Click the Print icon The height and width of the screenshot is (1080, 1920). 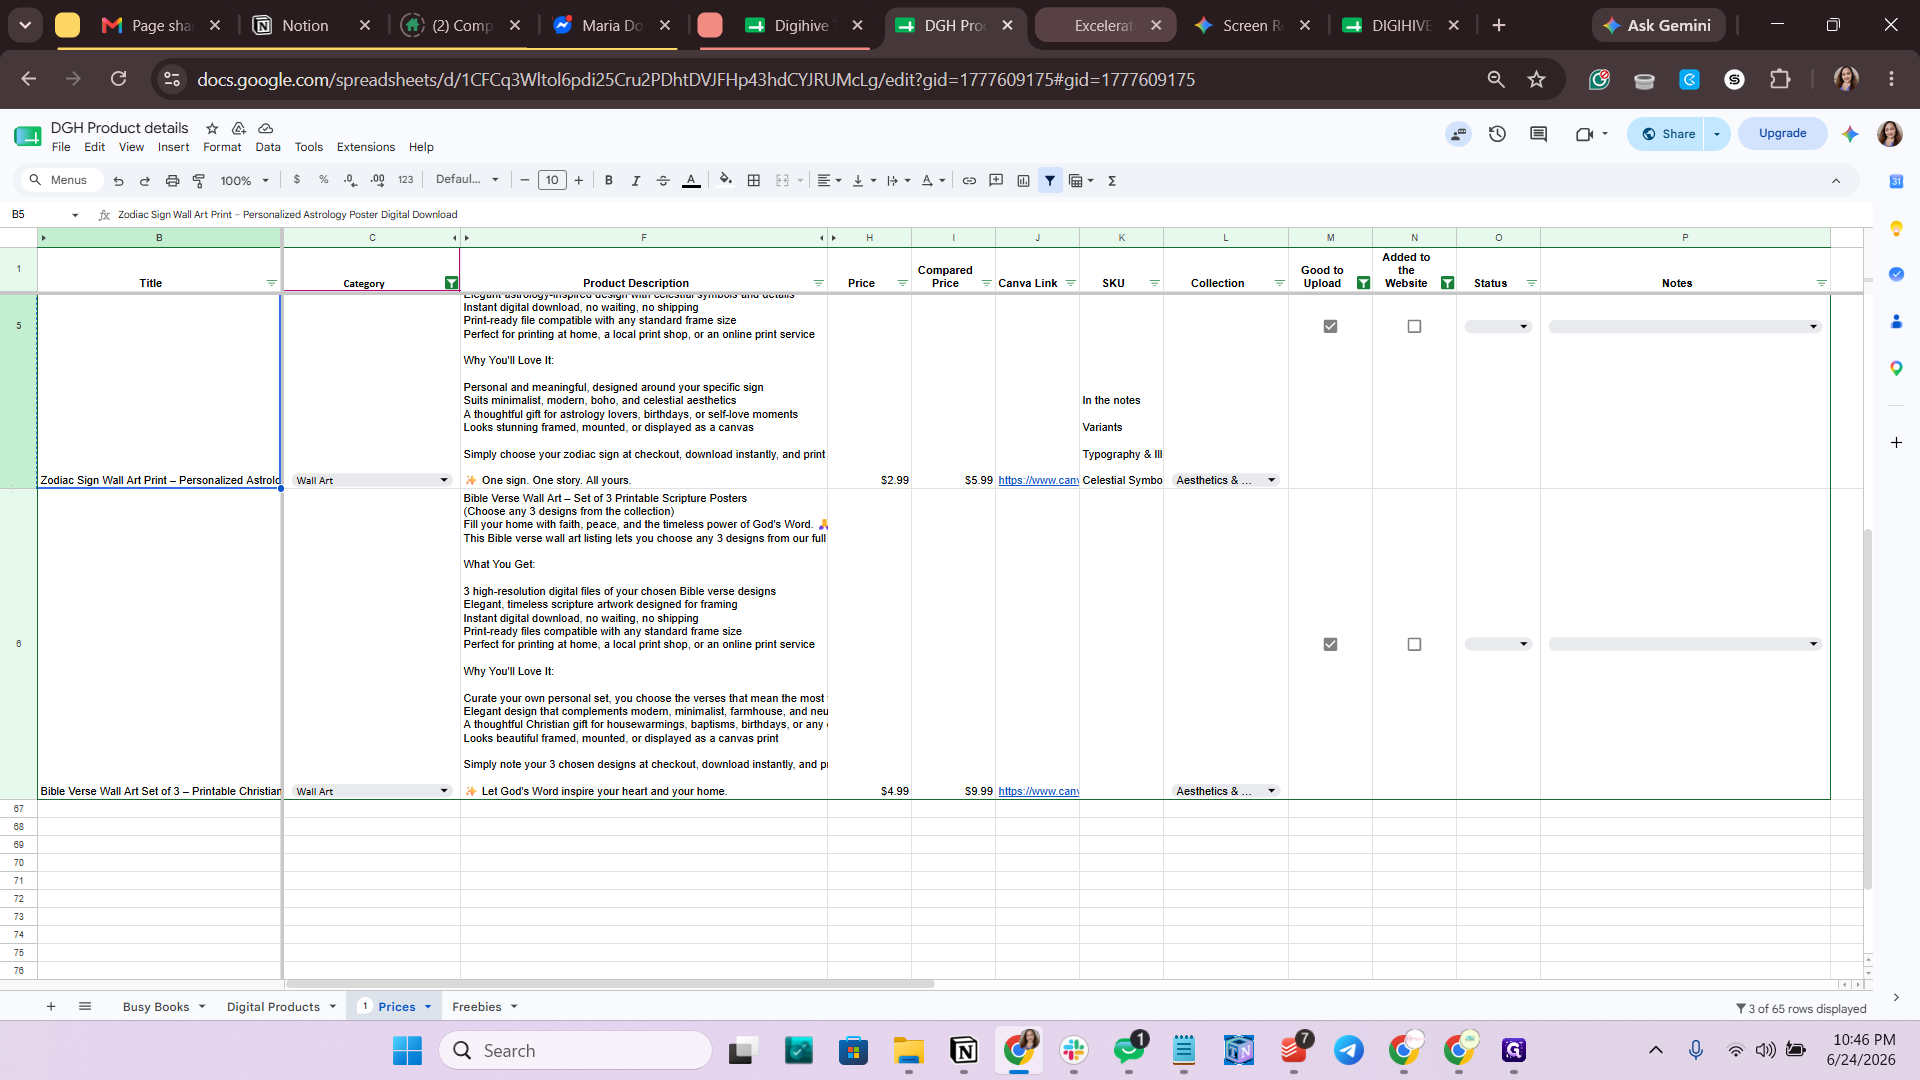[x=172, y=181]
